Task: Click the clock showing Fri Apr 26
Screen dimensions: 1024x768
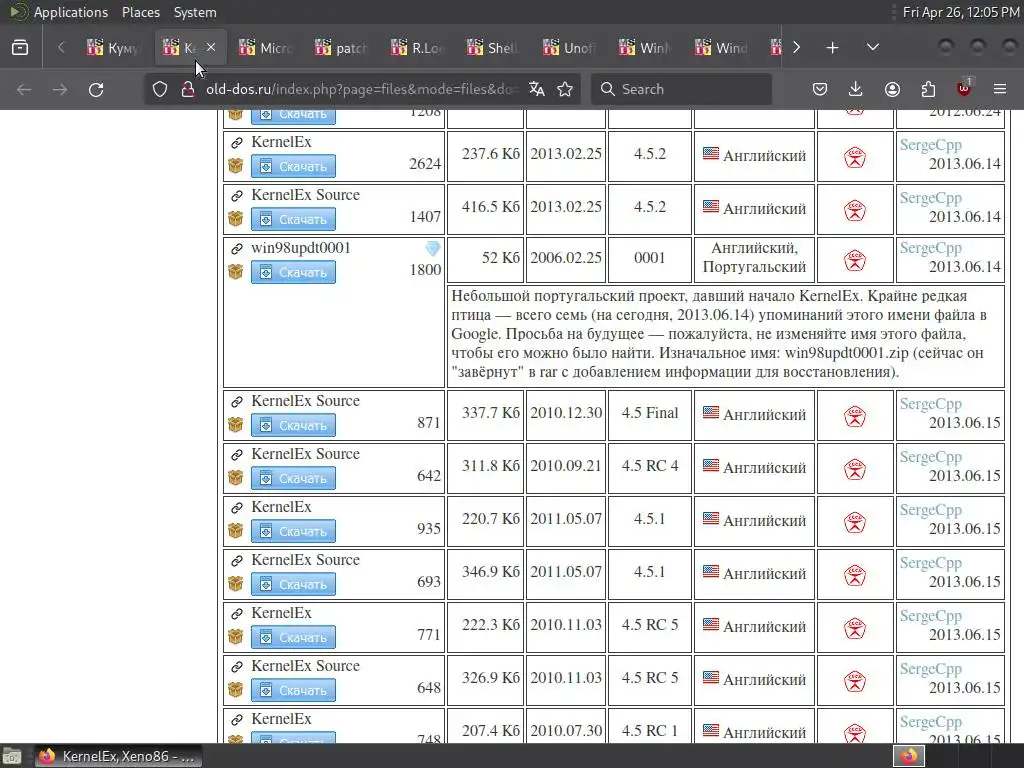Action: click(x=960, y=12)
